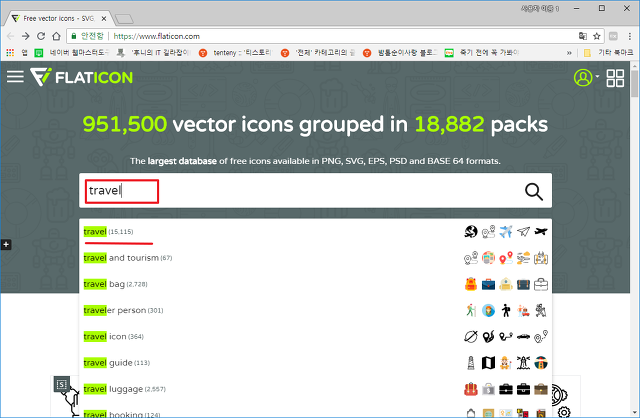Screen dimensions: 640x418
Task: Click the black folded map icon
Action: tap(488, 362)
